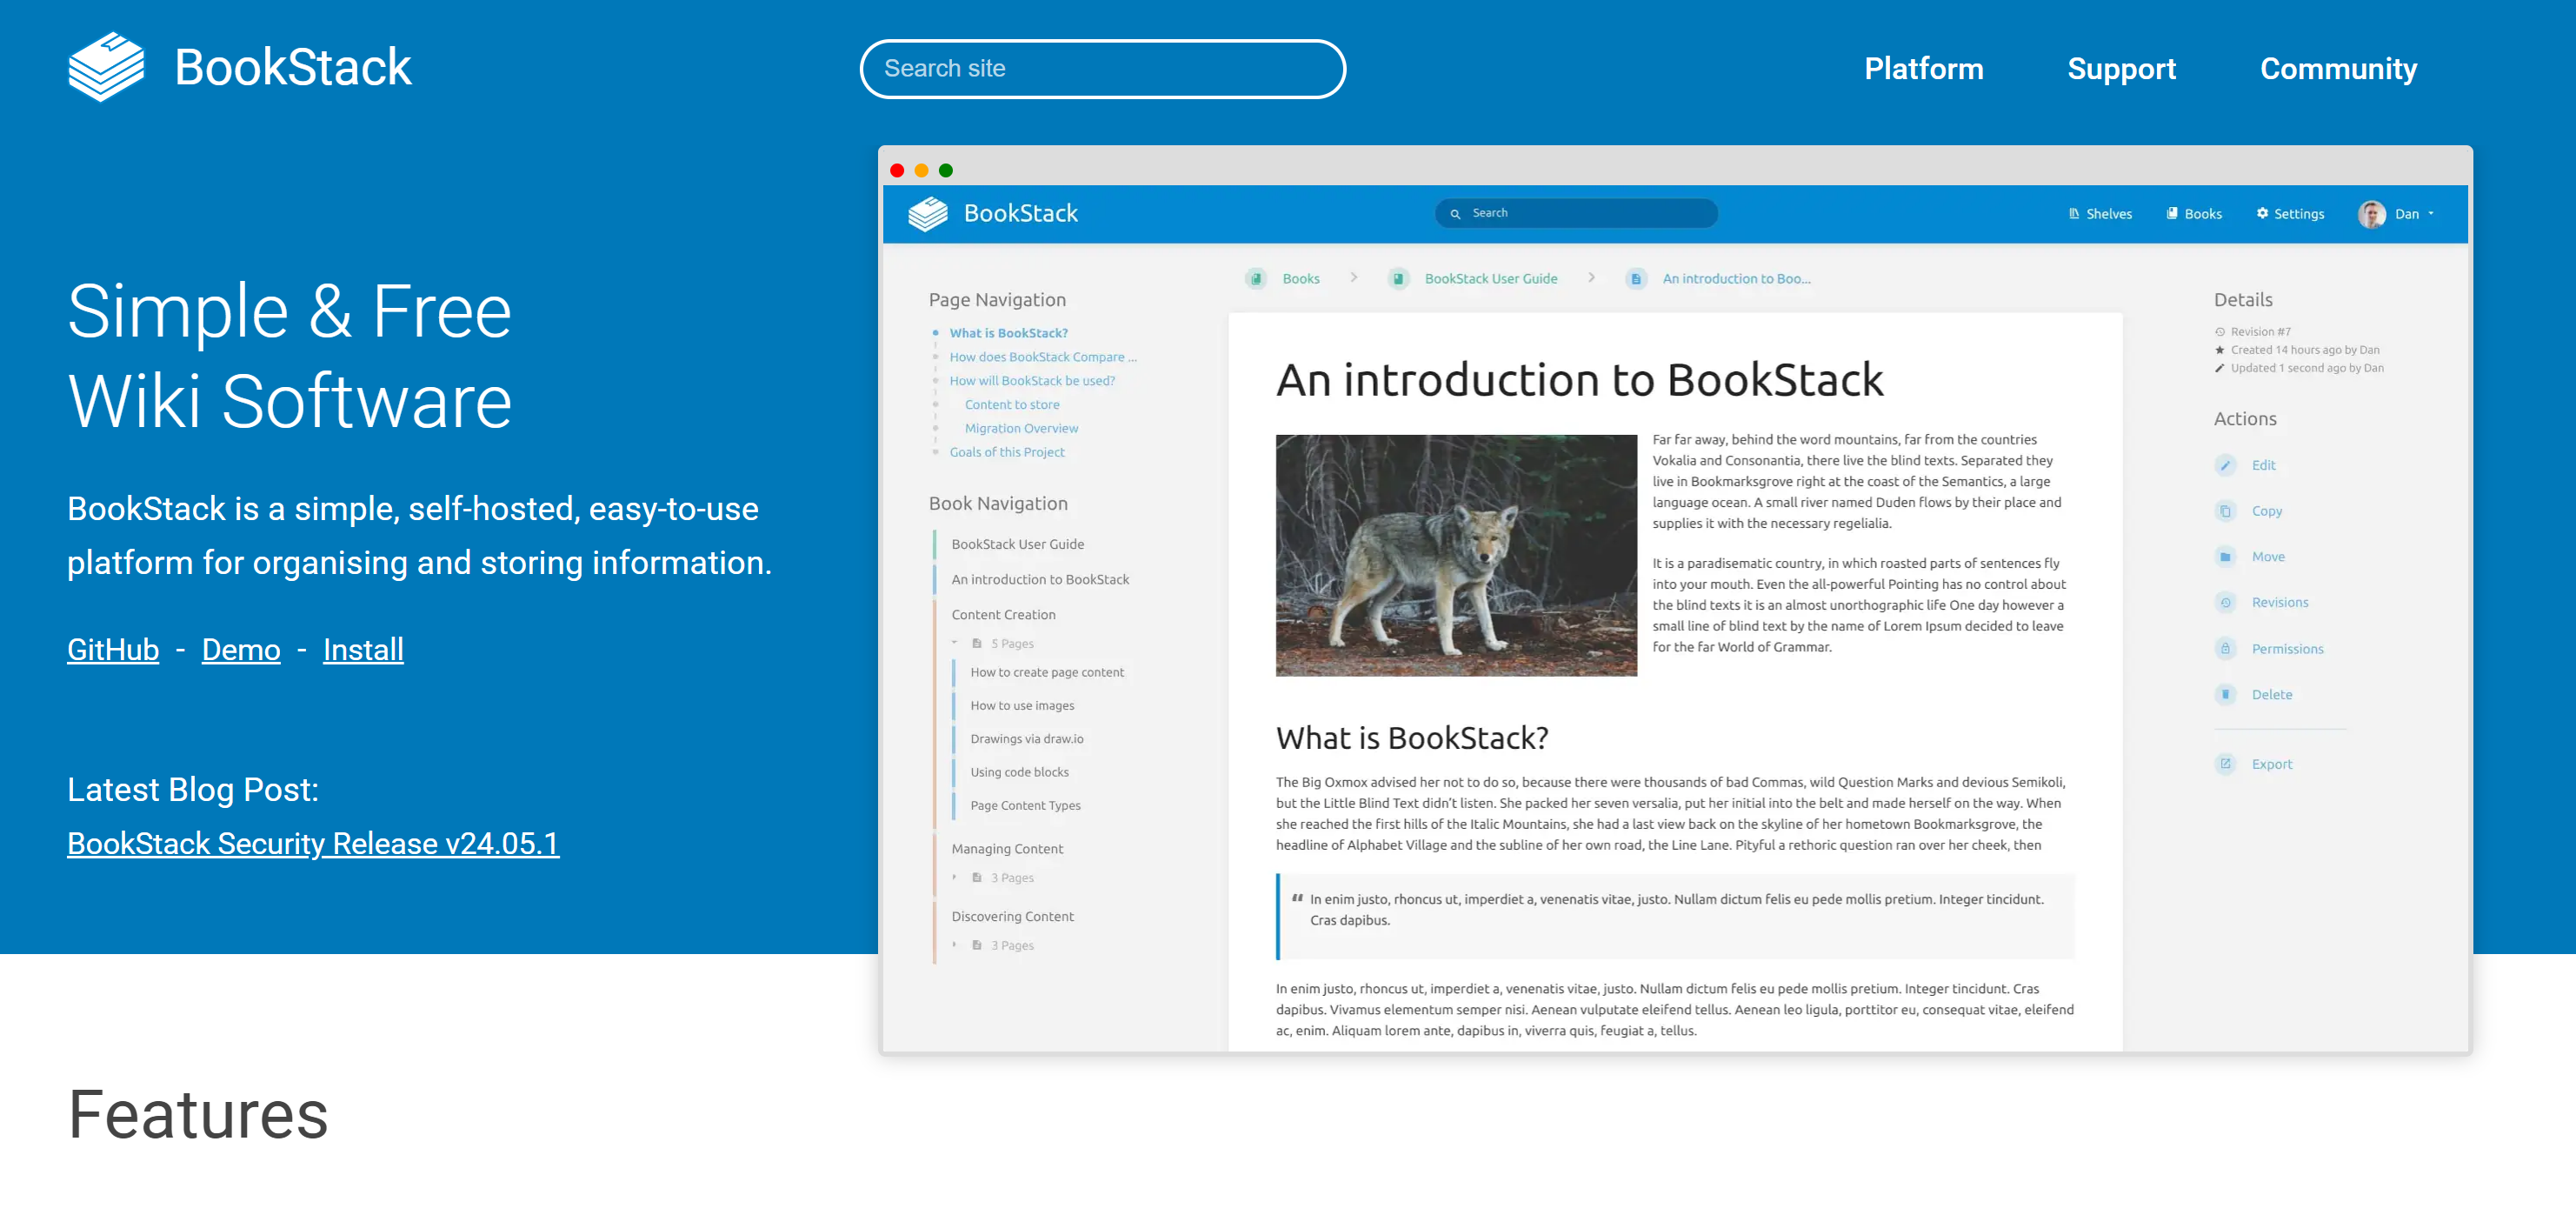Click the Books breadcrumb text
The image size is (2576, 1215).
click(x=1301, y=279)
